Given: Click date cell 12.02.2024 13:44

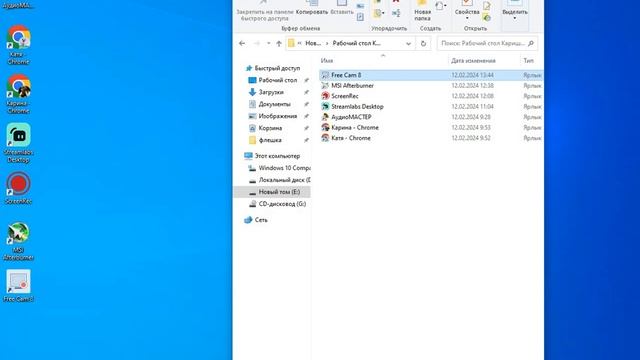Looking at the screenshot, I should [472, 75].
